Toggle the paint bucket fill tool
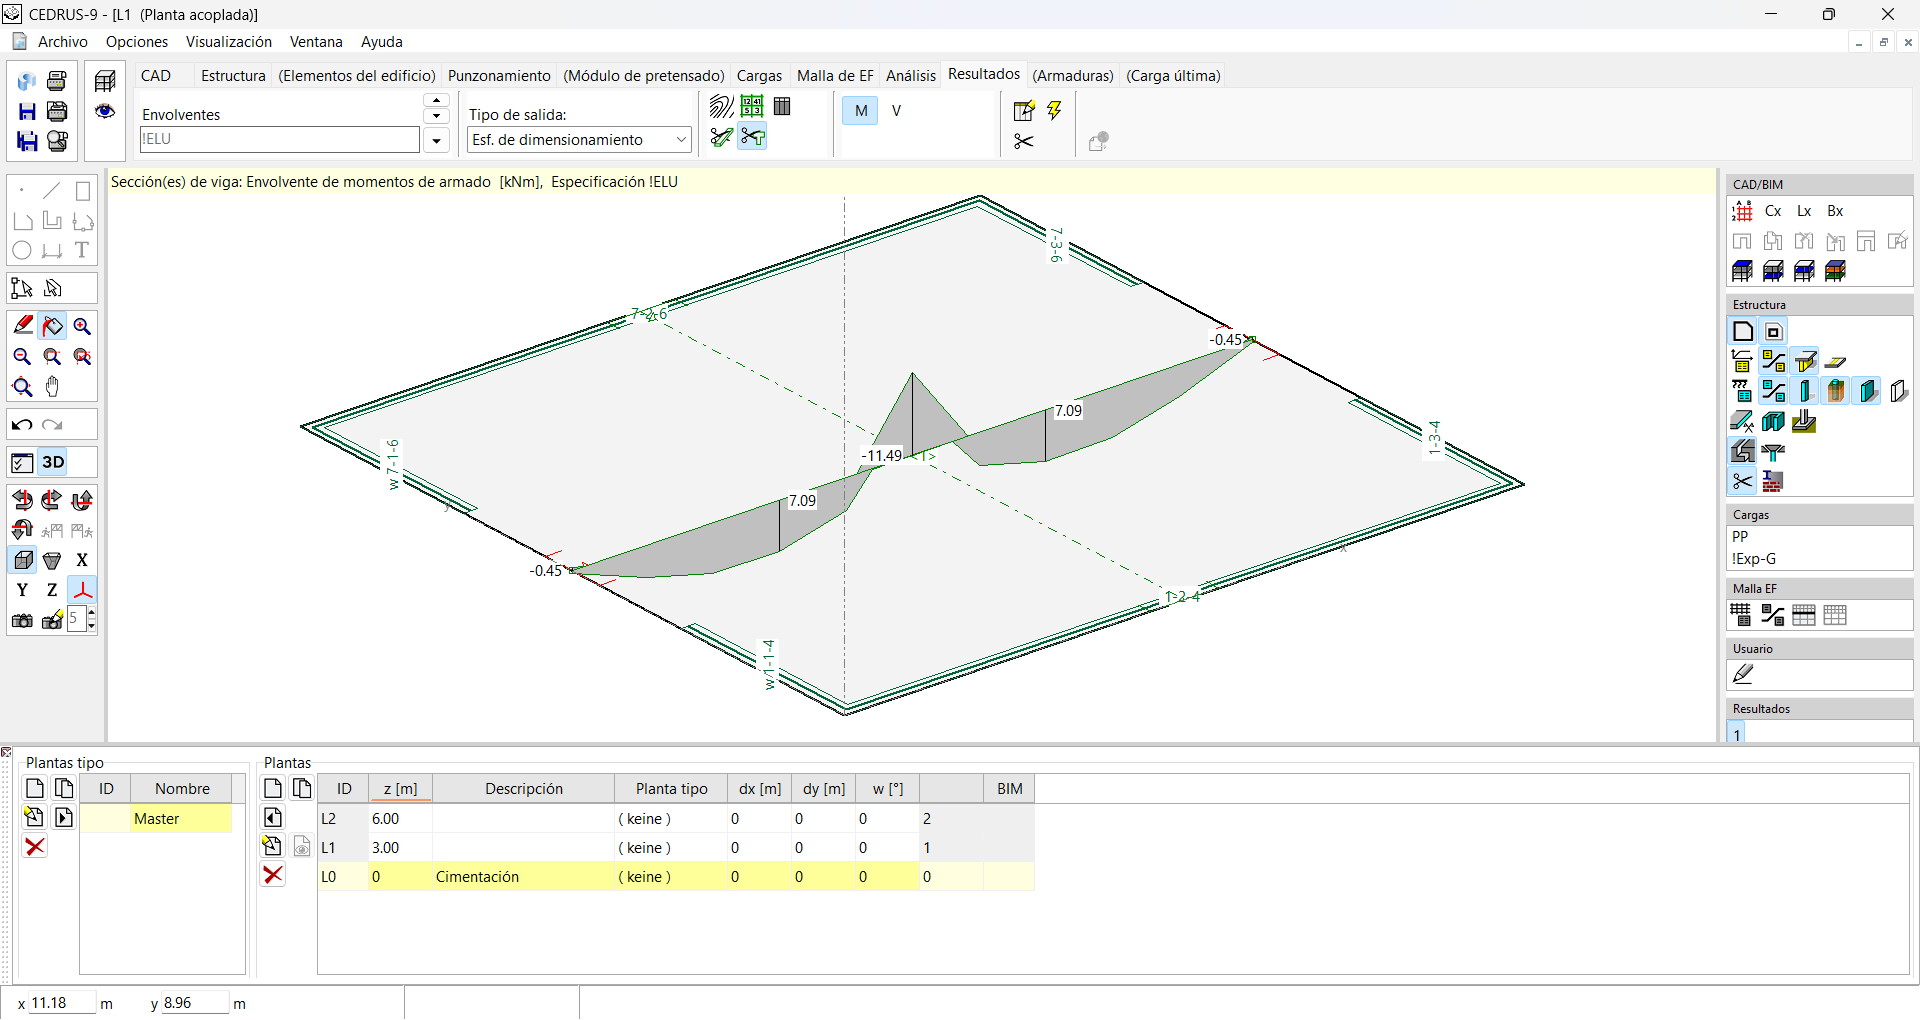 pyautogui.click(x=52, y=326)
